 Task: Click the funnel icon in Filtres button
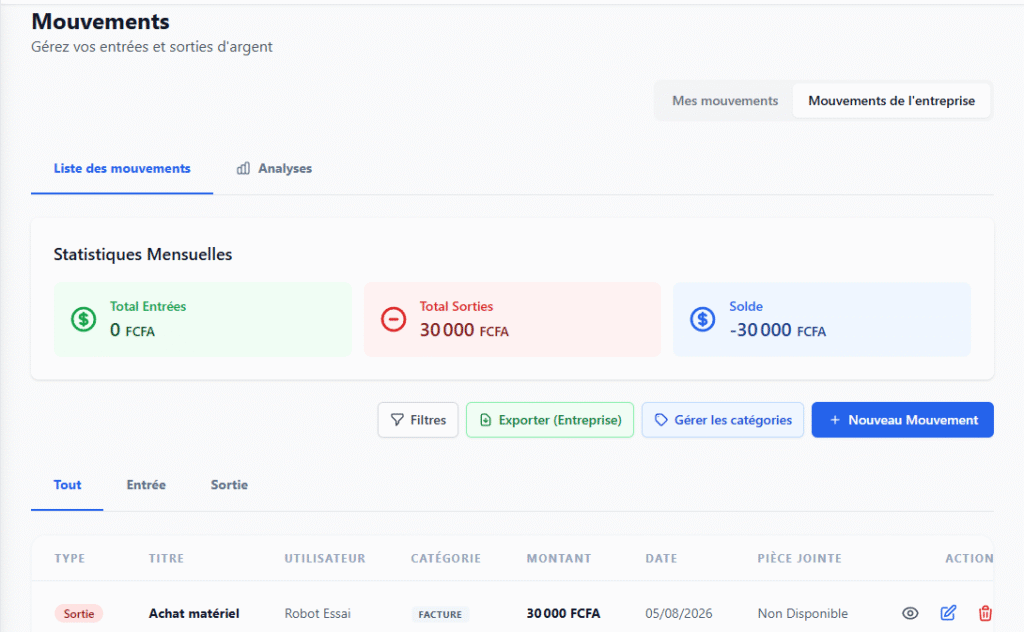pos(397,420)
